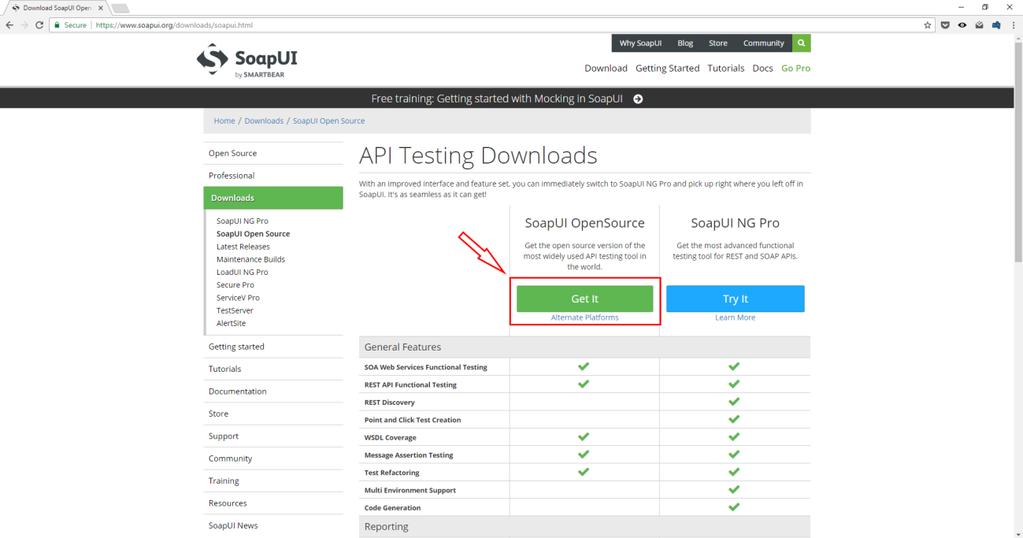The height and width of the screenshot is (538, 1023).
Task: Click the blue Try It button
Action: coord(735,299)
